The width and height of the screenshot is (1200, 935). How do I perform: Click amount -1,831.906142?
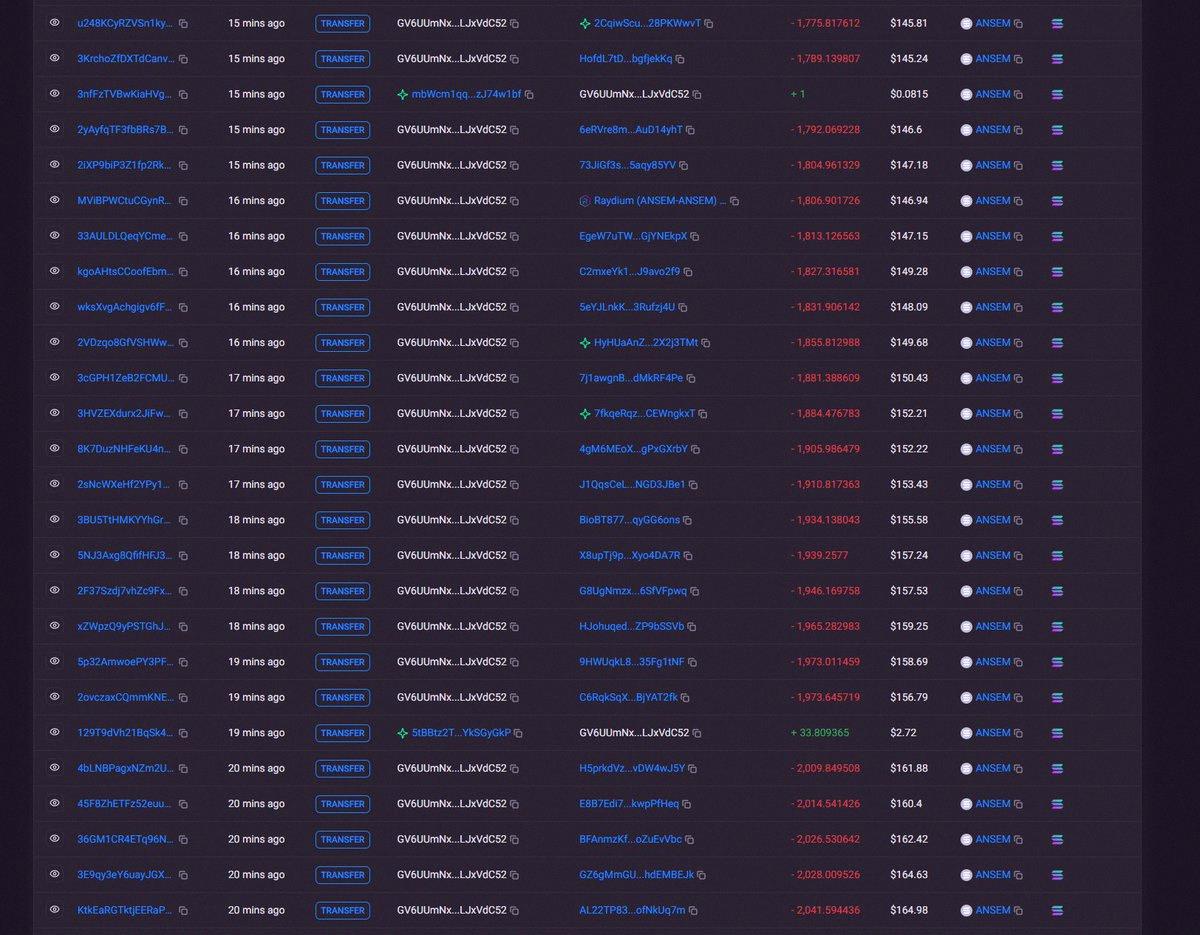[x=825, y=307]
